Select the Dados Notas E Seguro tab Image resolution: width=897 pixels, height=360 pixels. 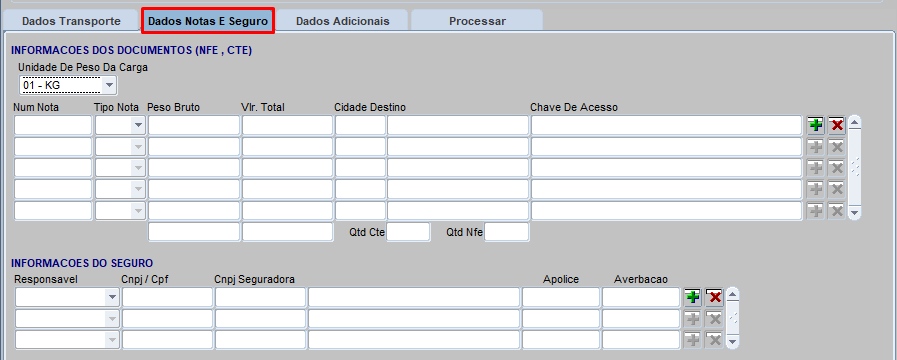pos(208,21)
